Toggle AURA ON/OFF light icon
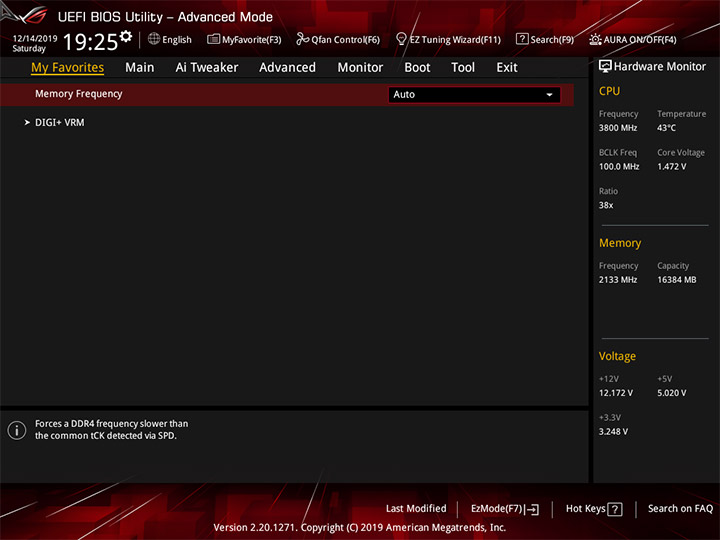720x540 pixels. click(595, 39)
